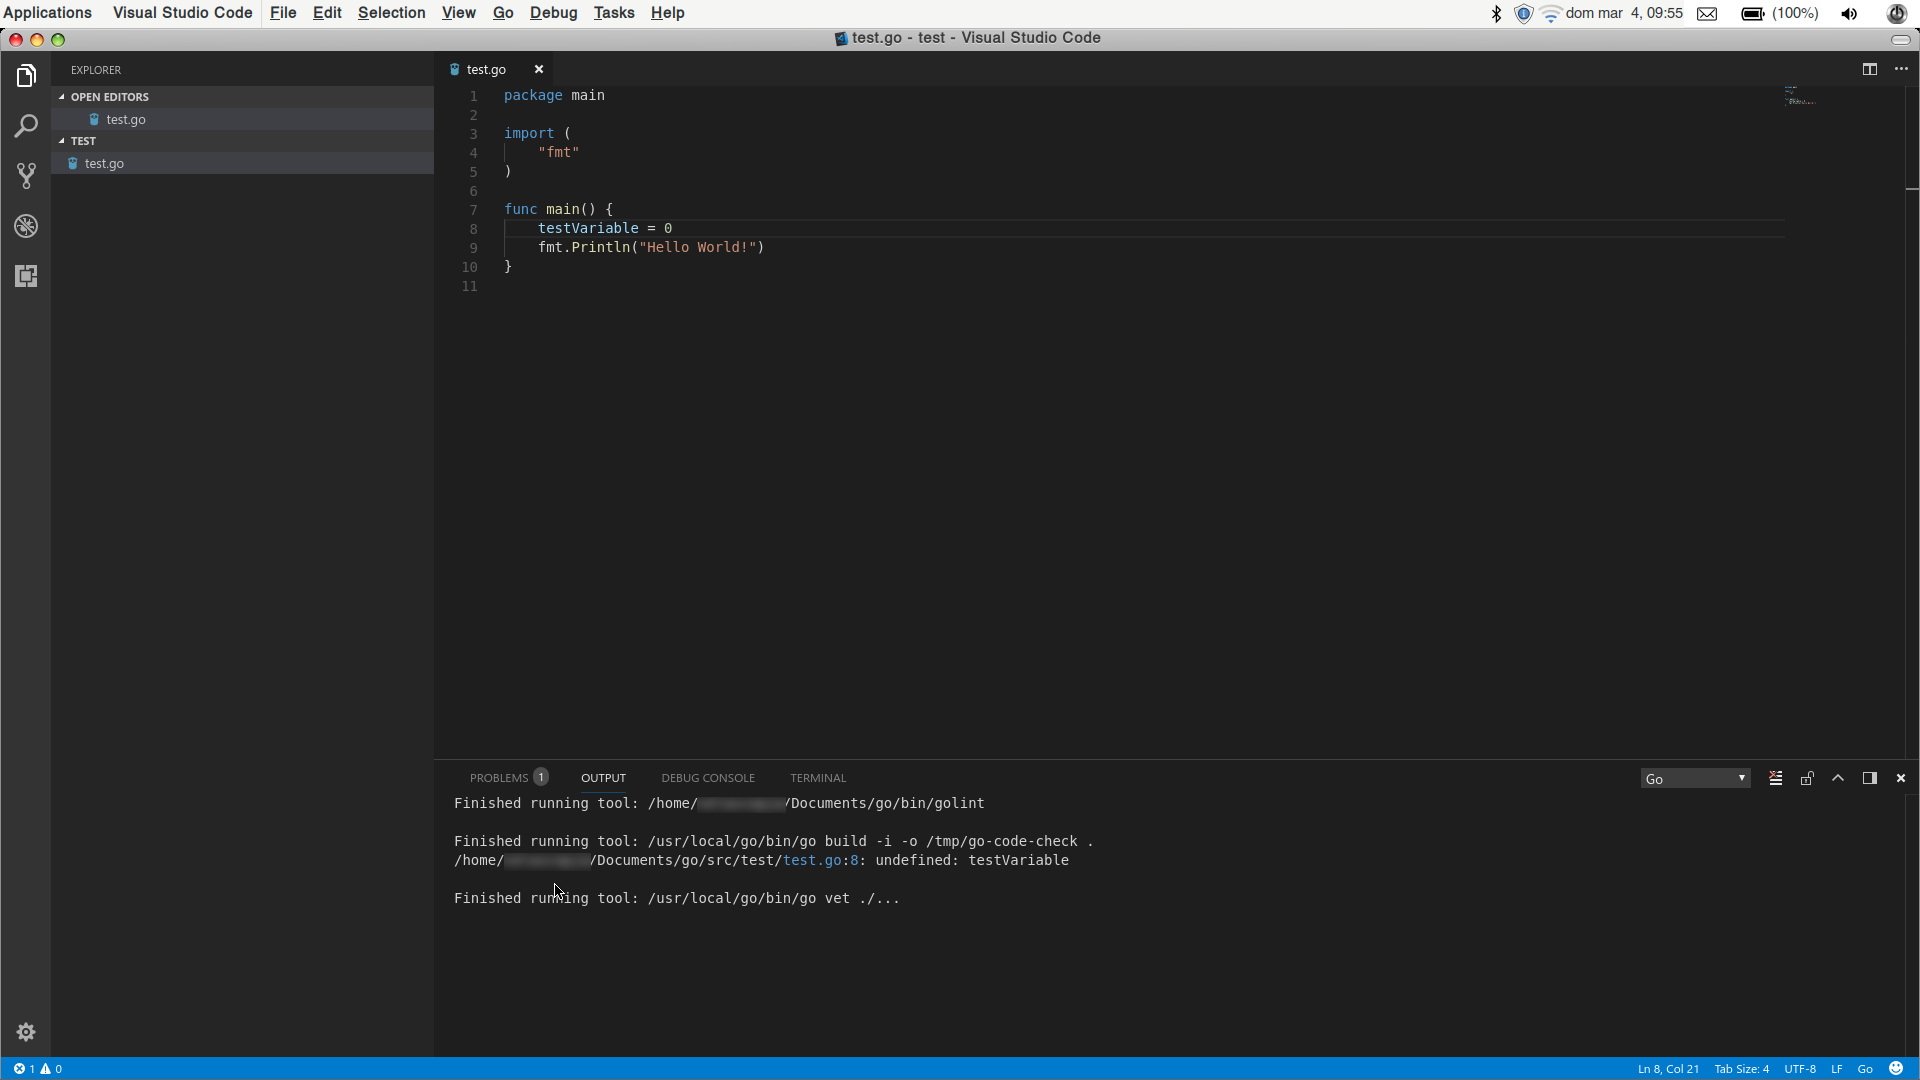Open the Go output channel dropdown

1696,778
